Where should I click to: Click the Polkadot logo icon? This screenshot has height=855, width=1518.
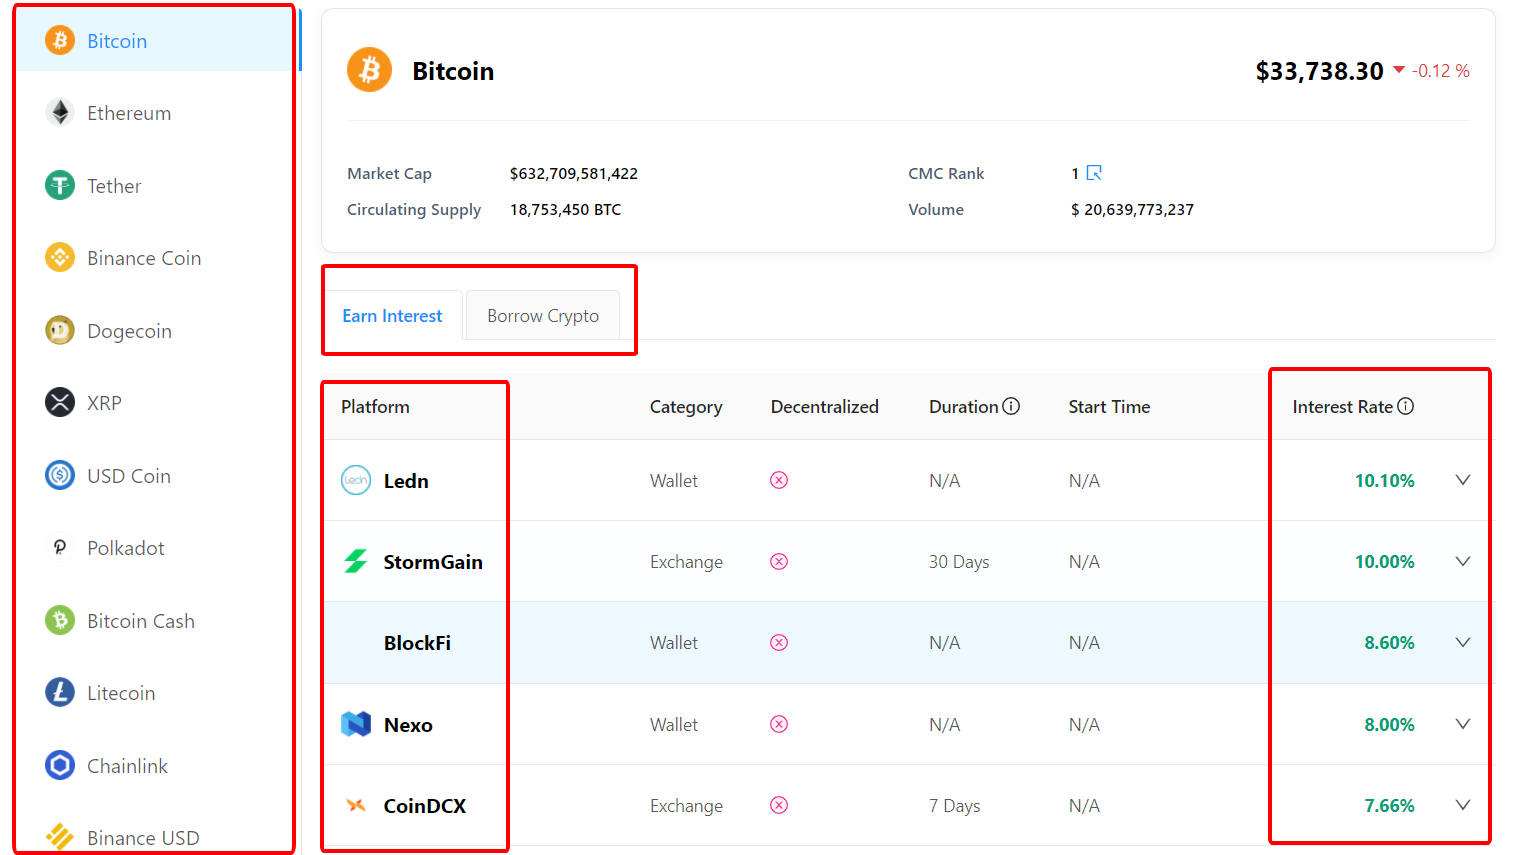(x=60, y=548)
